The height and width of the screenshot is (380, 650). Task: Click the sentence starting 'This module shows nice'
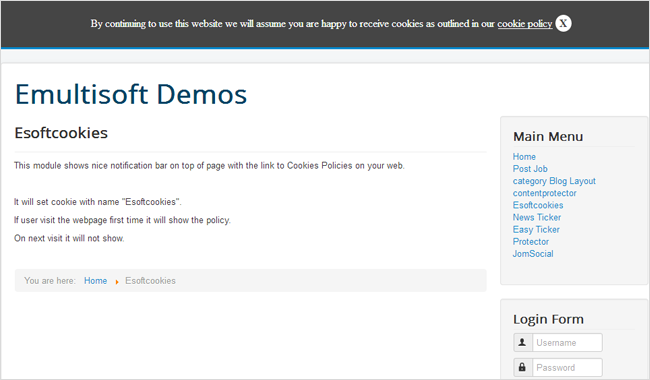pos(209,166)
